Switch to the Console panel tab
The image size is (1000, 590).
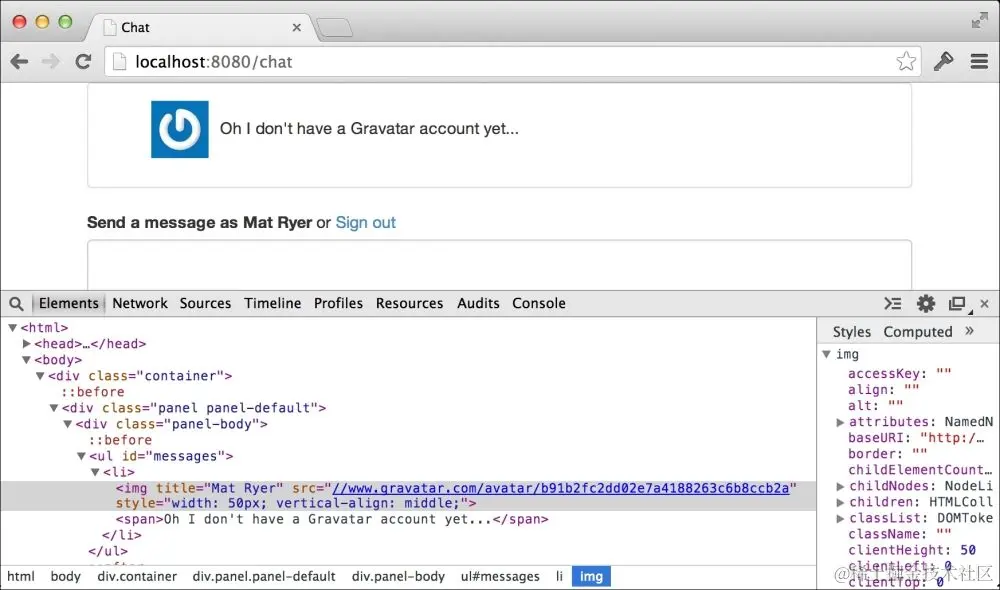tap(539, 303)
